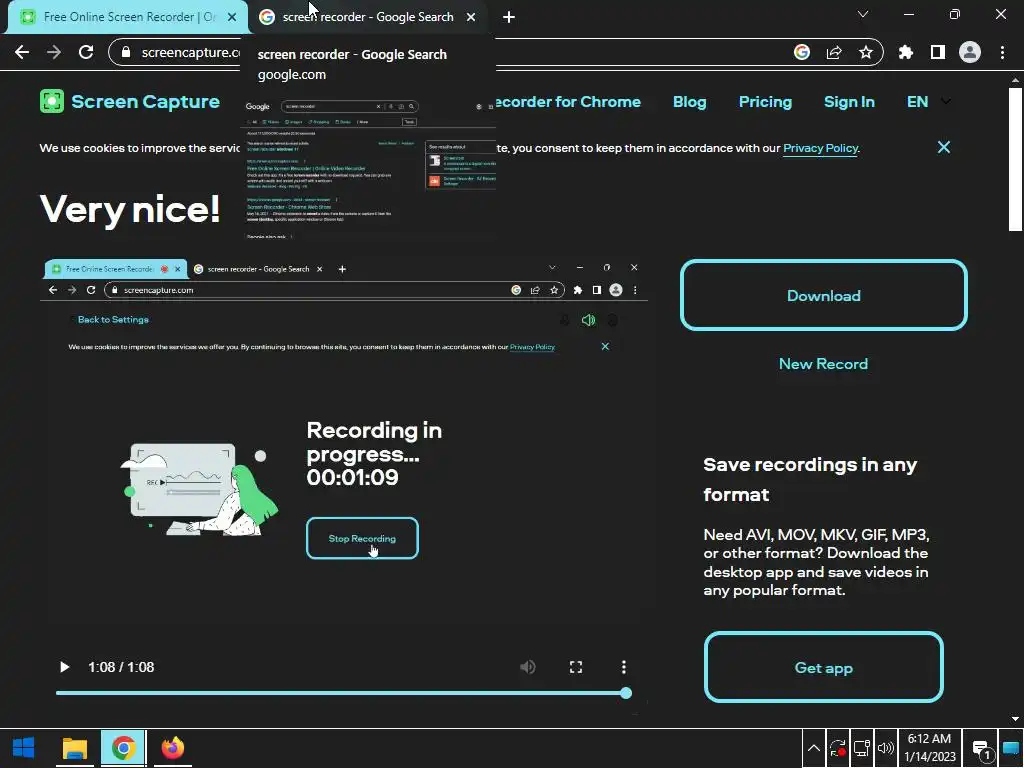Open the Windows Start menu
Image resolution: width=1024 pixels, height=768 pixels.
click(24, 748)
